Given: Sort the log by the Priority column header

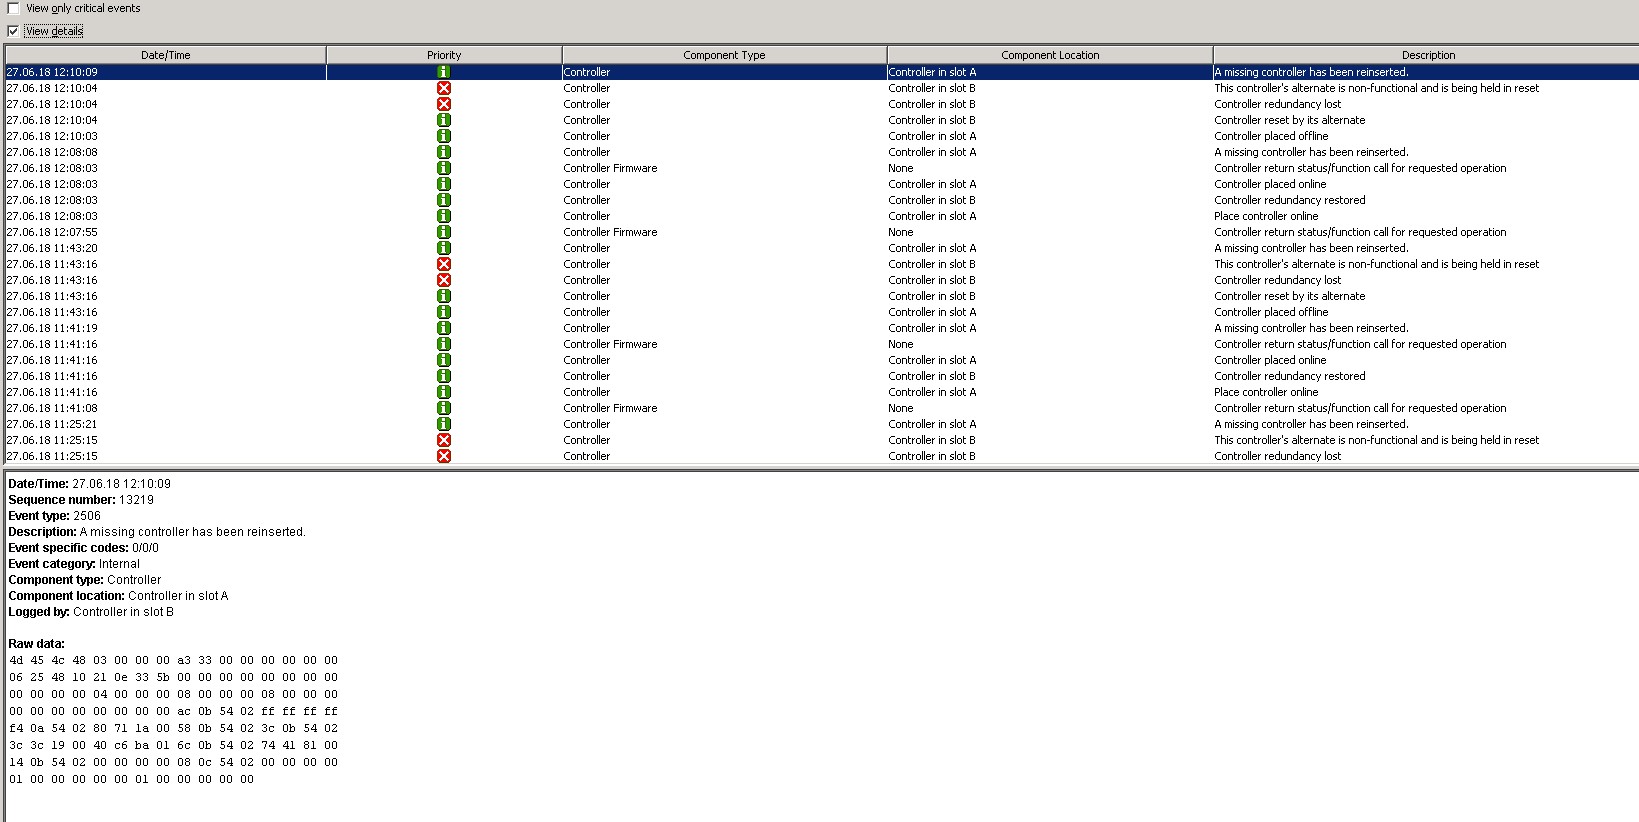Looking at the screenshot, I should point(444,55).
